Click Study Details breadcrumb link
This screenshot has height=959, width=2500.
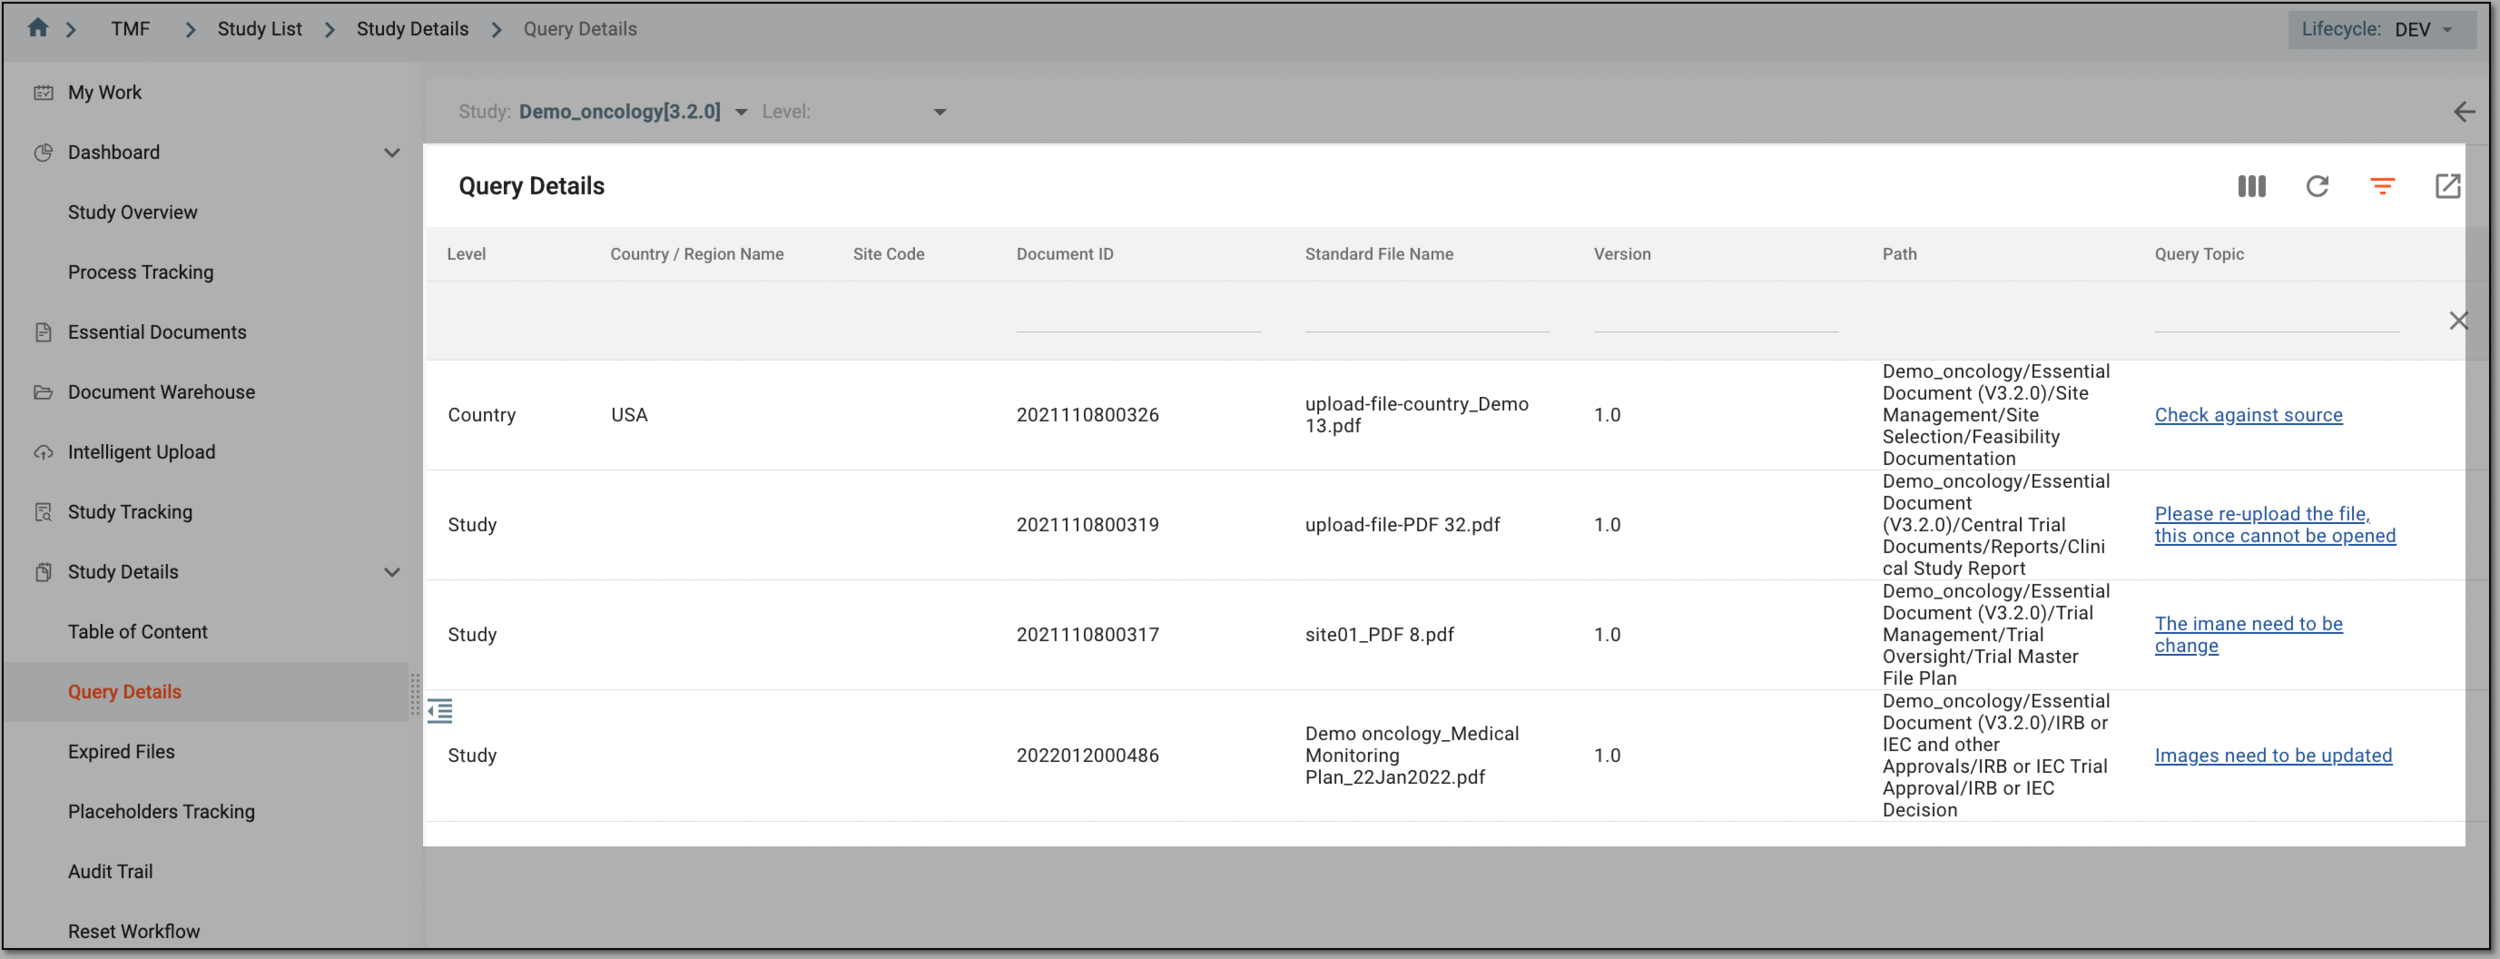(412, 29)
